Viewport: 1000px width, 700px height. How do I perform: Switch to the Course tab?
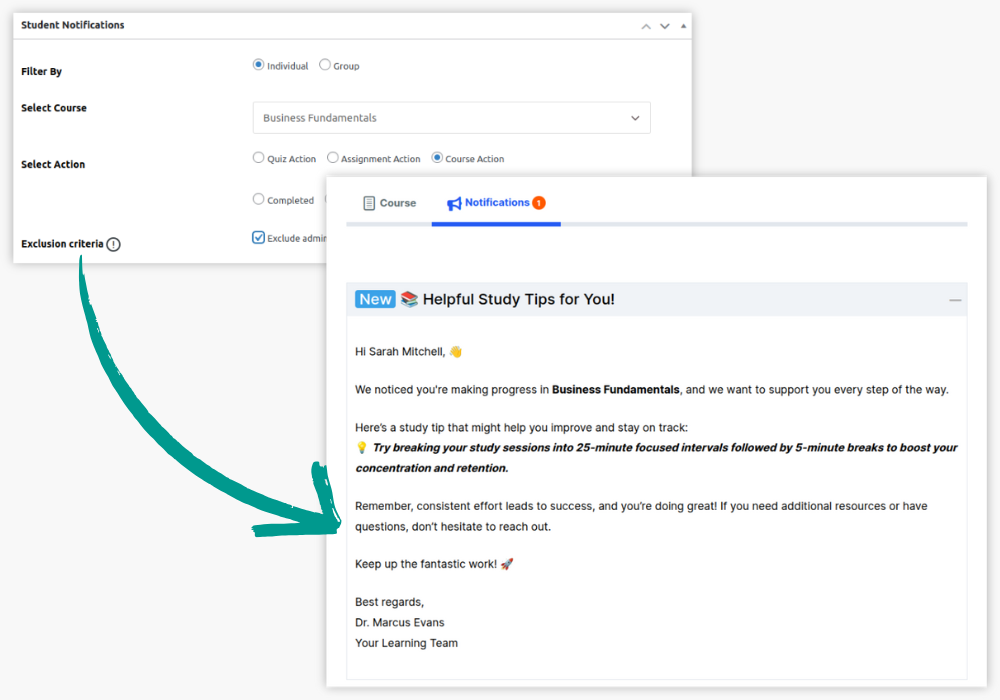pyautogui.click(x=389, y=203)
